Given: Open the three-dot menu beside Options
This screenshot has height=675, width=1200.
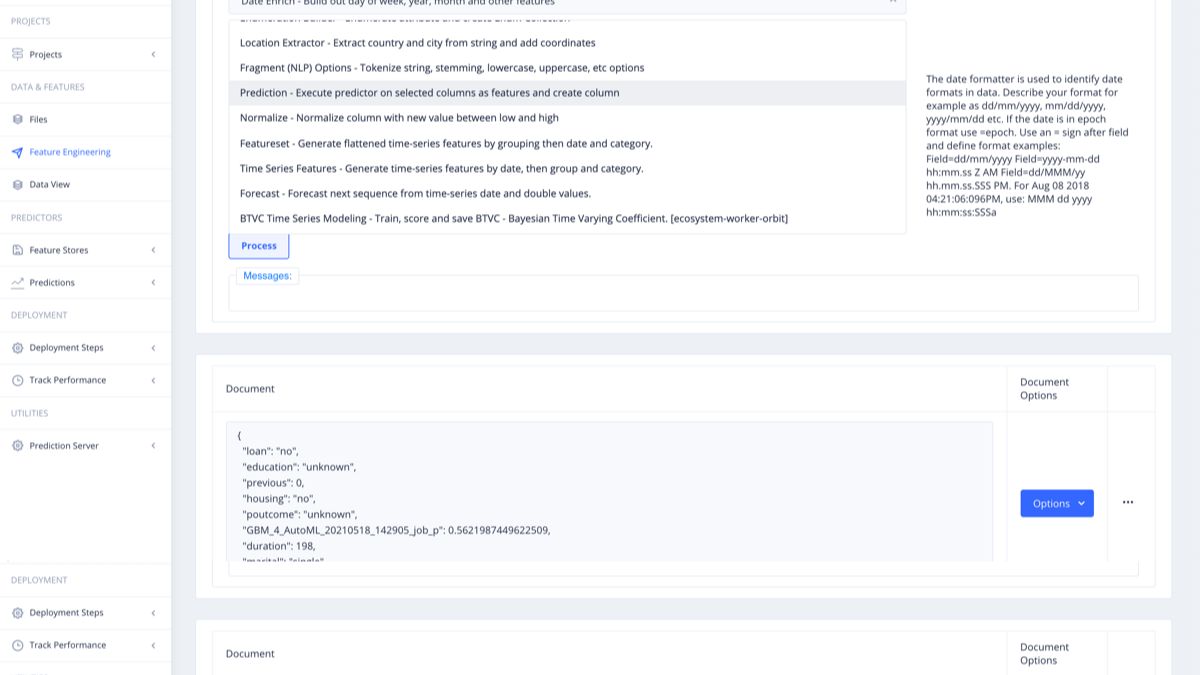Looking at the screenshot, I should tap(1128, 503).
